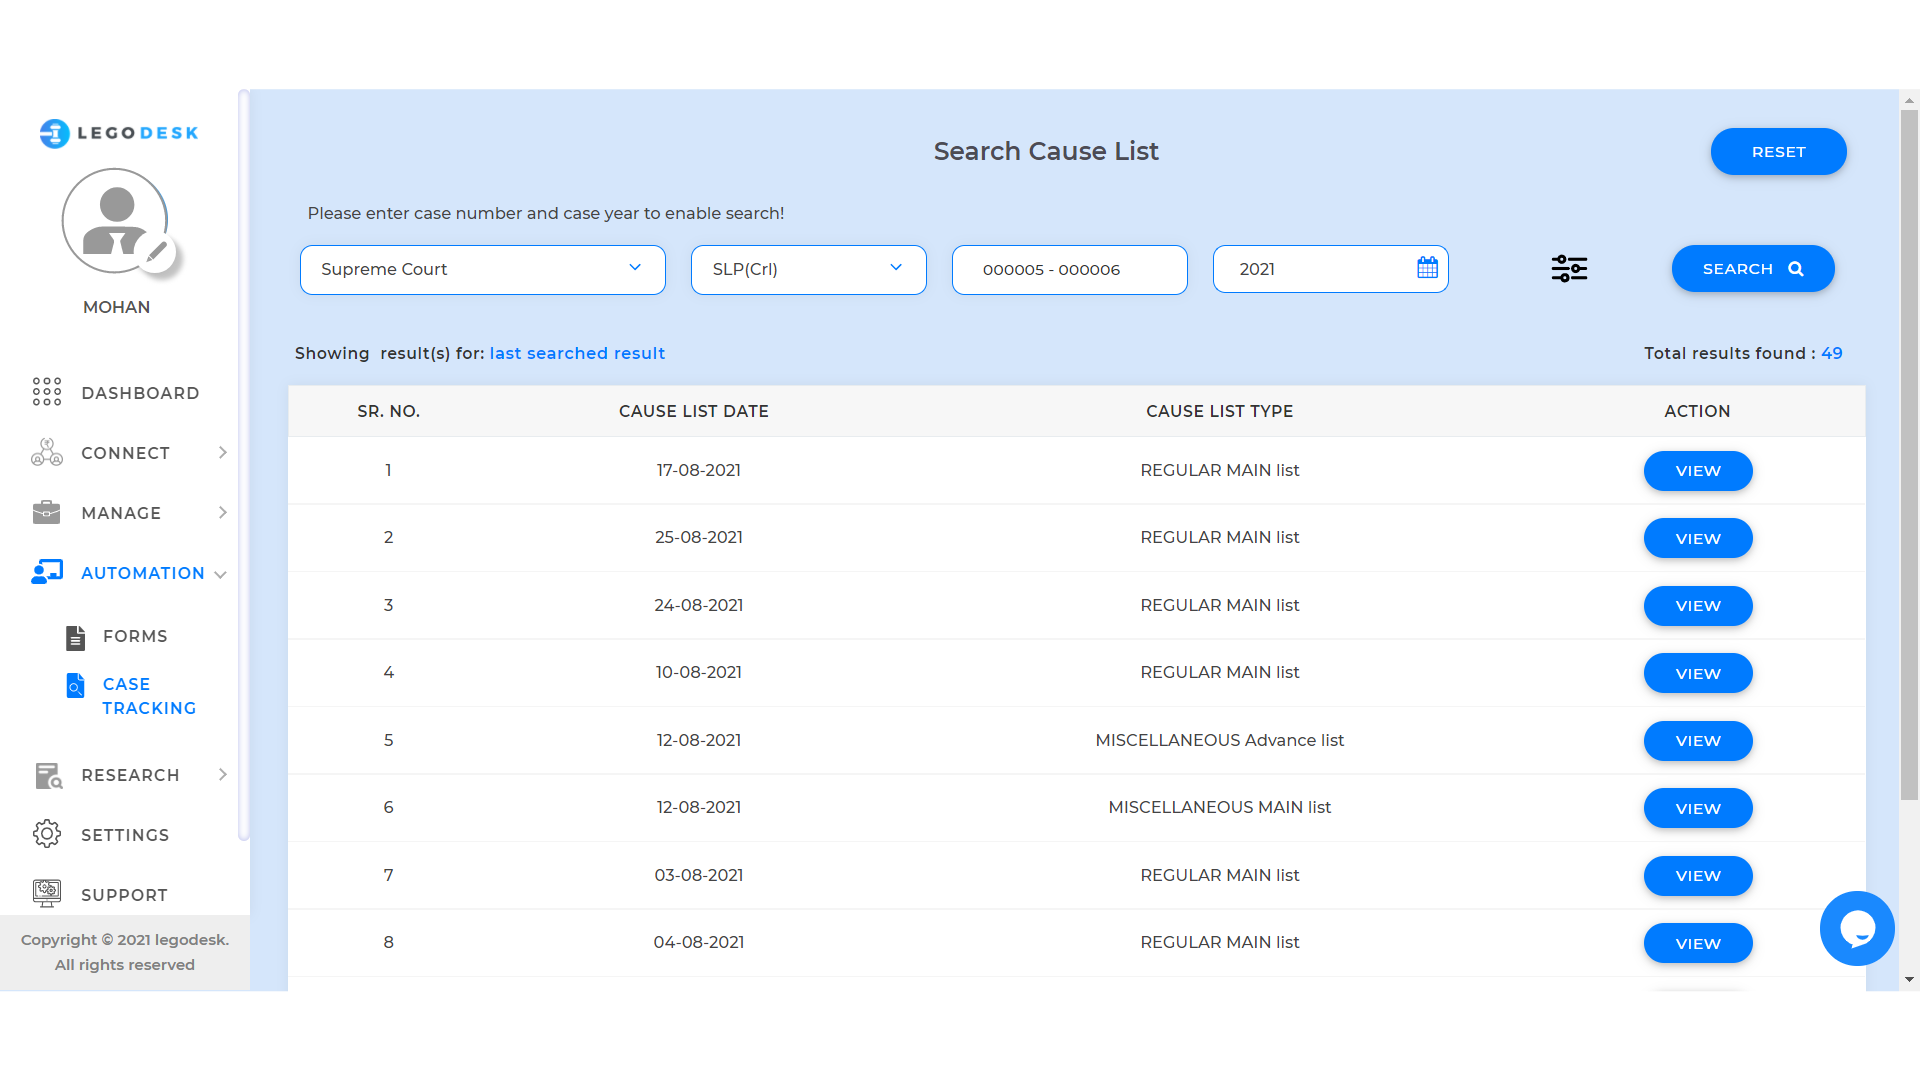
Task: Open the SLP(Crl) case type dropdown
Action: [808, 269]
